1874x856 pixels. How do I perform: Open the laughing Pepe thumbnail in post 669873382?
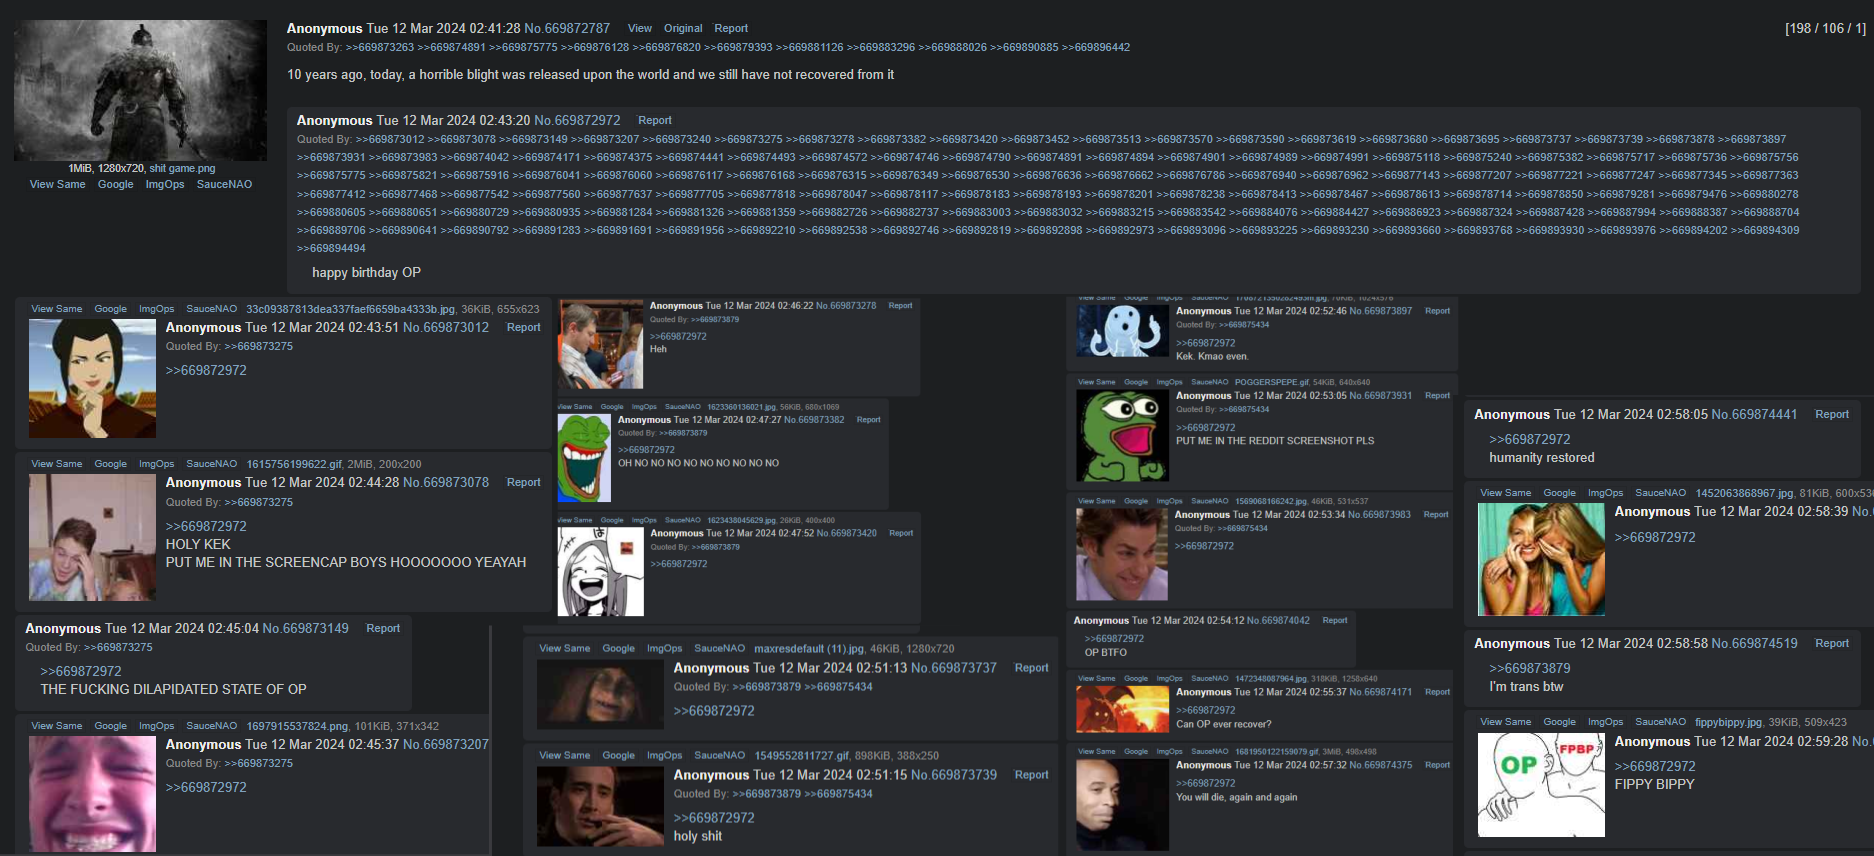(584, 458)
